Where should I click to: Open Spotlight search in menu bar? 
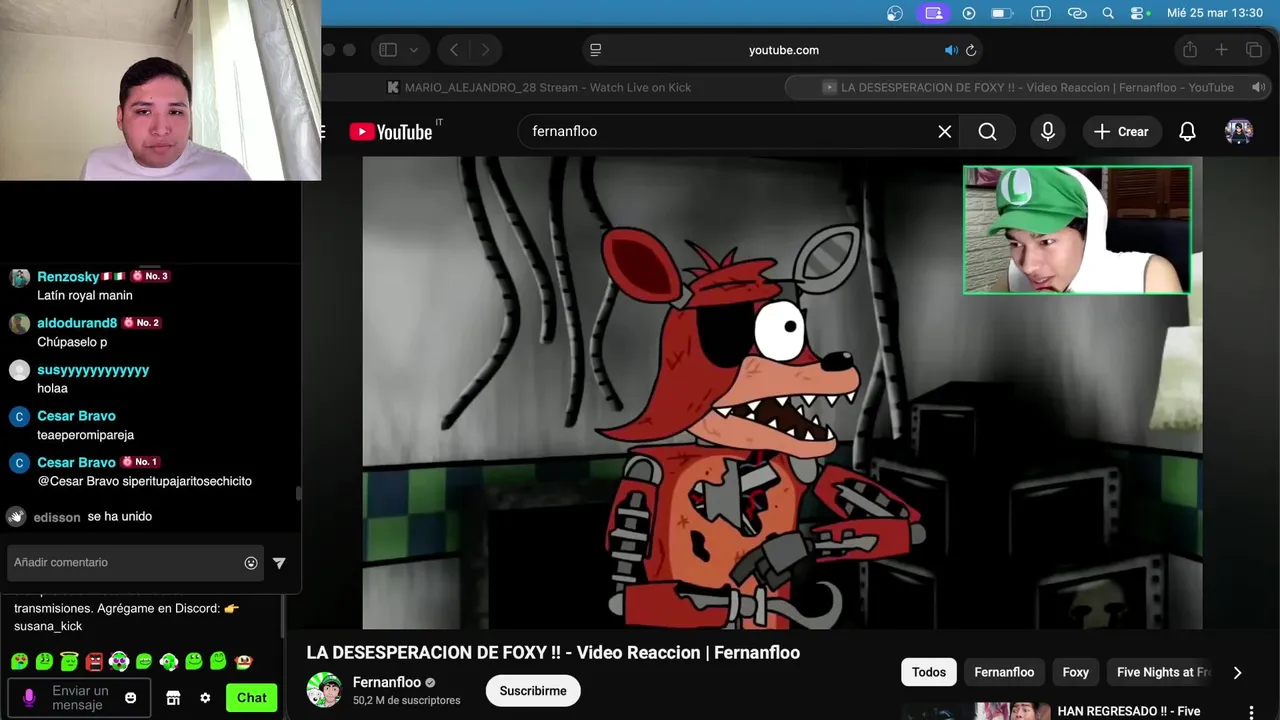point(1108,13)
